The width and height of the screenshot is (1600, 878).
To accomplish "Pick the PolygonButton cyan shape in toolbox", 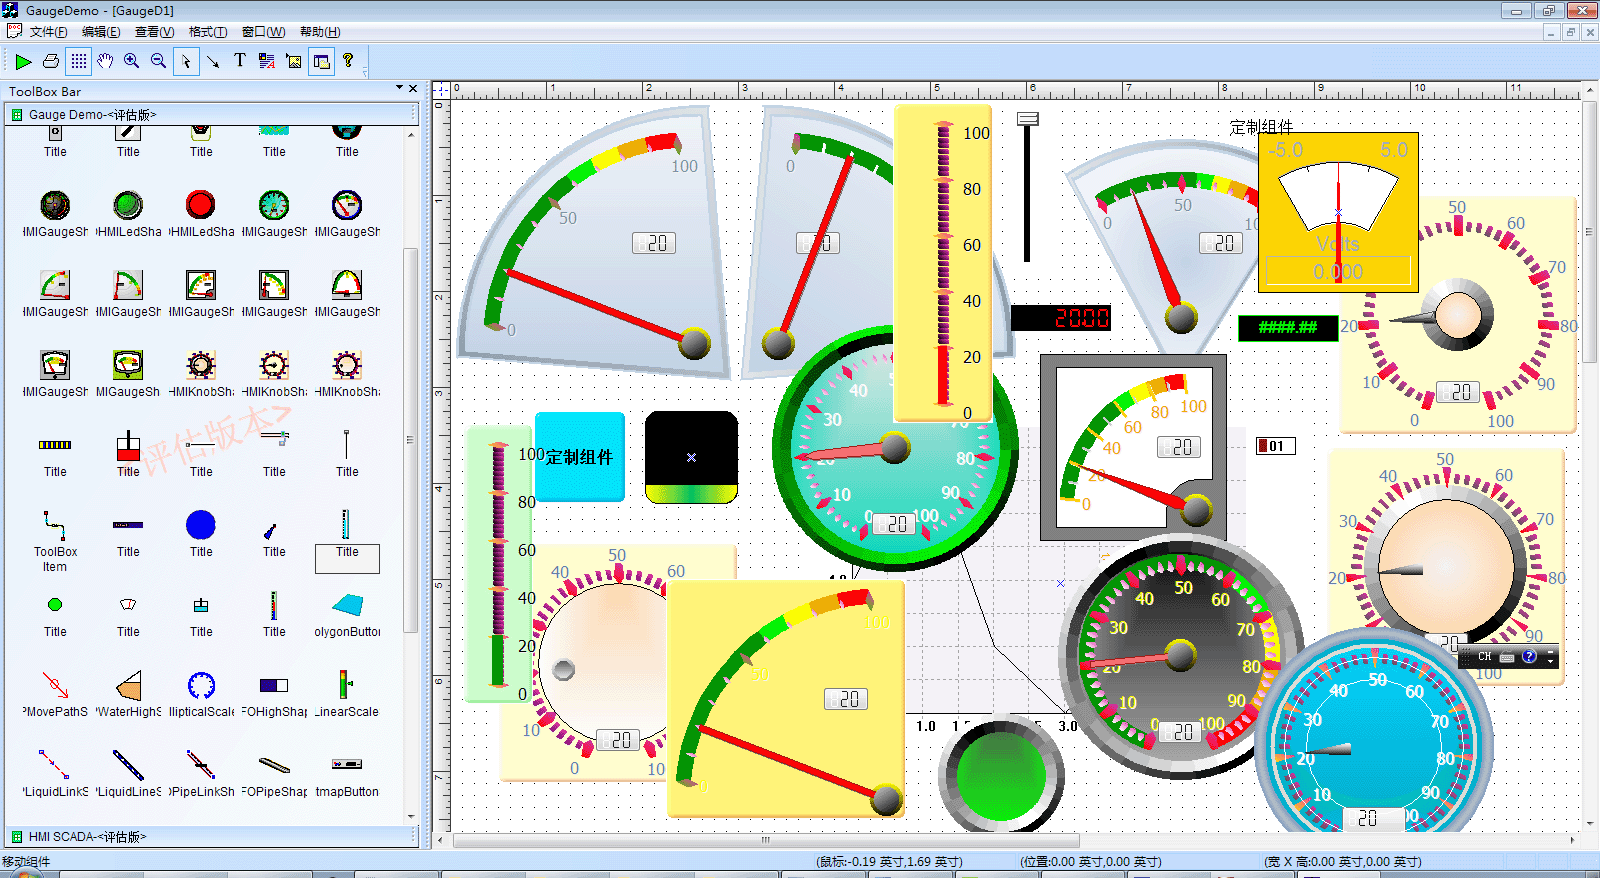I will [x=347, y=605].
